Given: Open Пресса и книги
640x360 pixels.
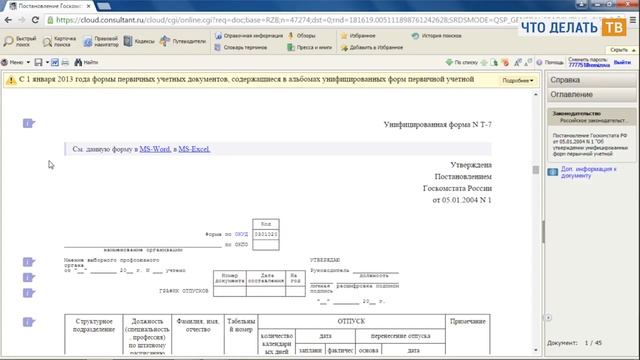Looking at the screenshot, I should pos(309,47).
